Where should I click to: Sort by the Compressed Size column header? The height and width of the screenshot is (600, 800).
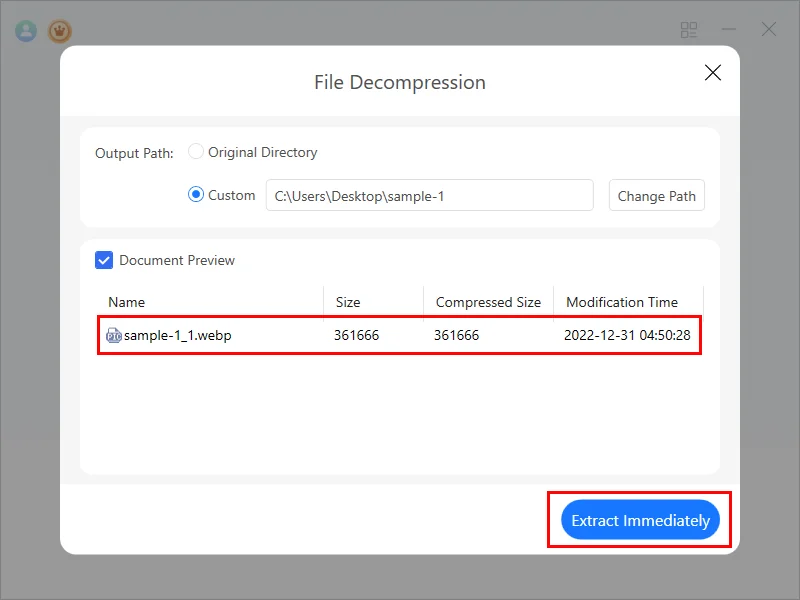coord(488,302)
